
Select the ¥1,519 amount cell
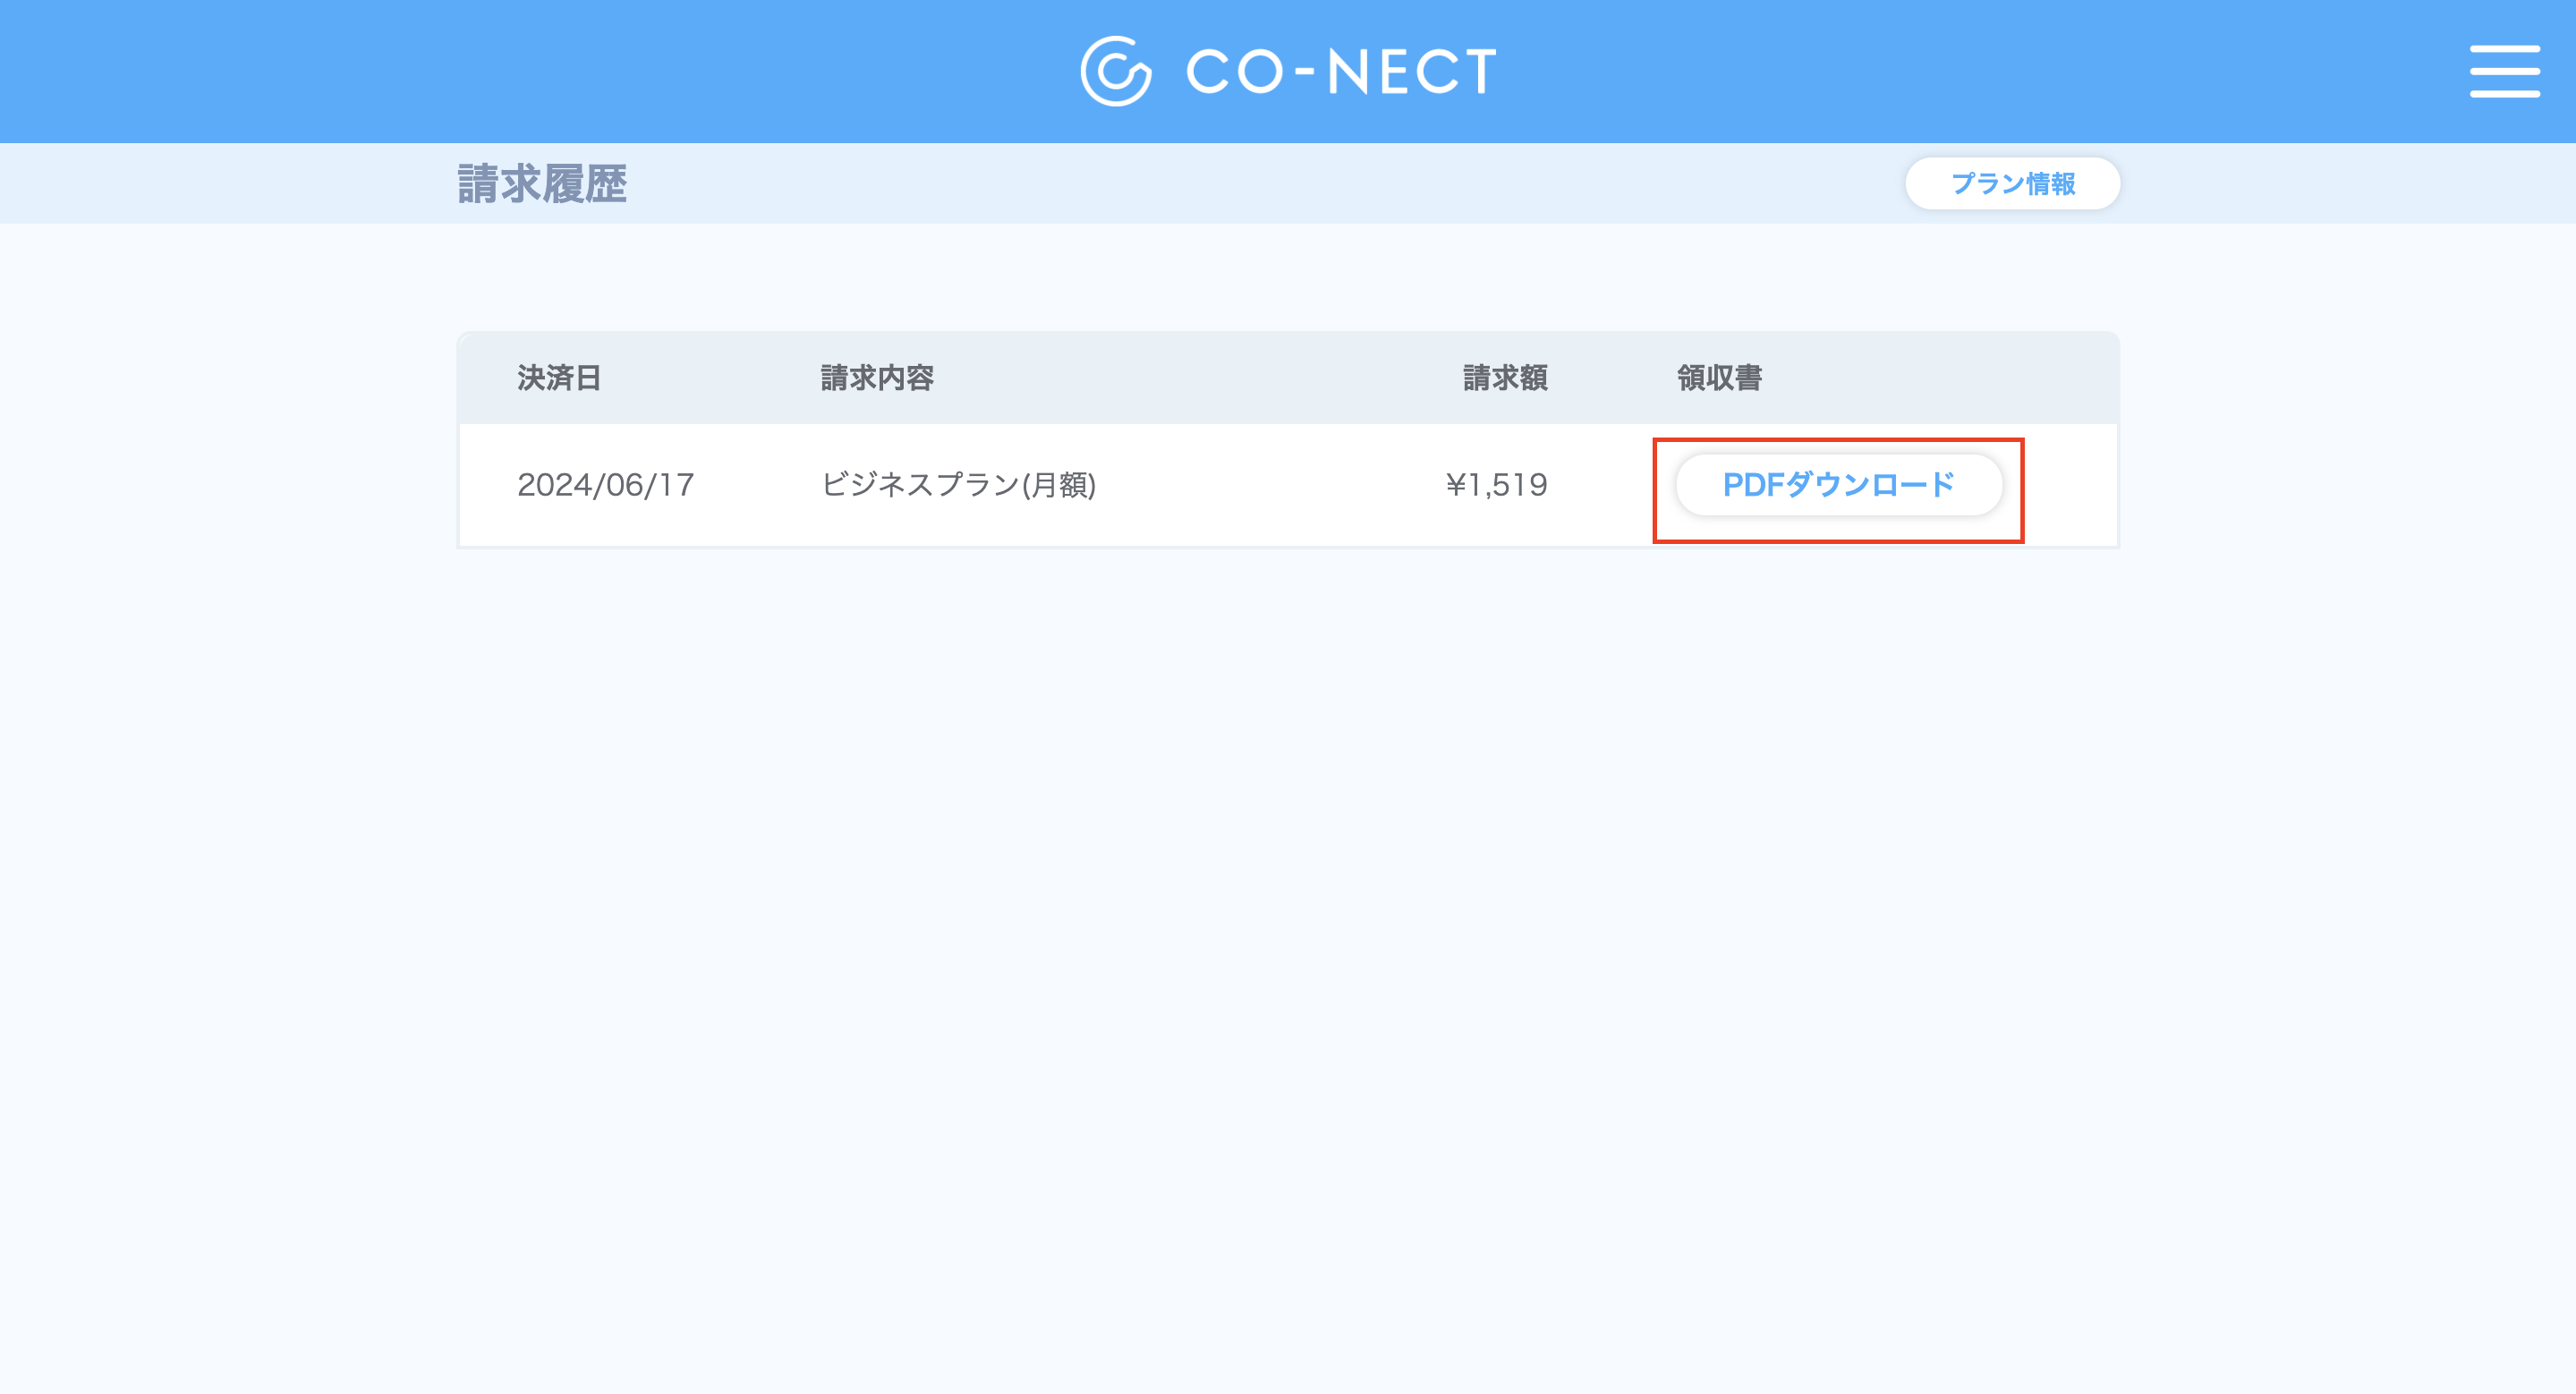pos(1496,485)
